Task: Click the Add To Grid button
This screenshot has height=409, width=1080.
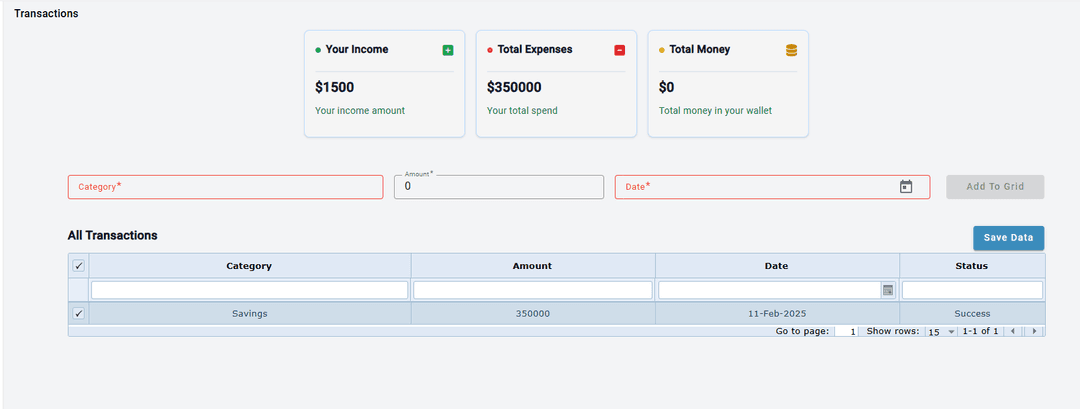Action: point(995,187)
